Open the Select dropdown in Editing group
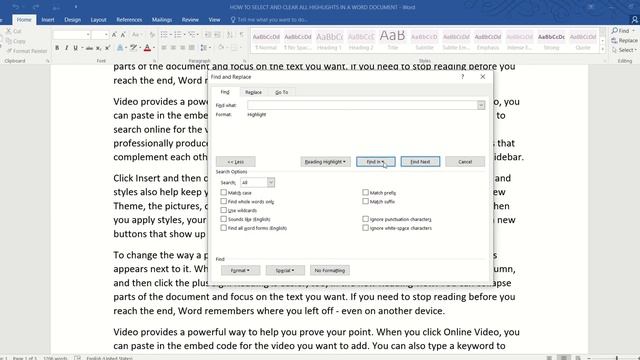Image resolution: width=640 pixels, height=360 pixels. pyautogui.click(x=625, y=50)
